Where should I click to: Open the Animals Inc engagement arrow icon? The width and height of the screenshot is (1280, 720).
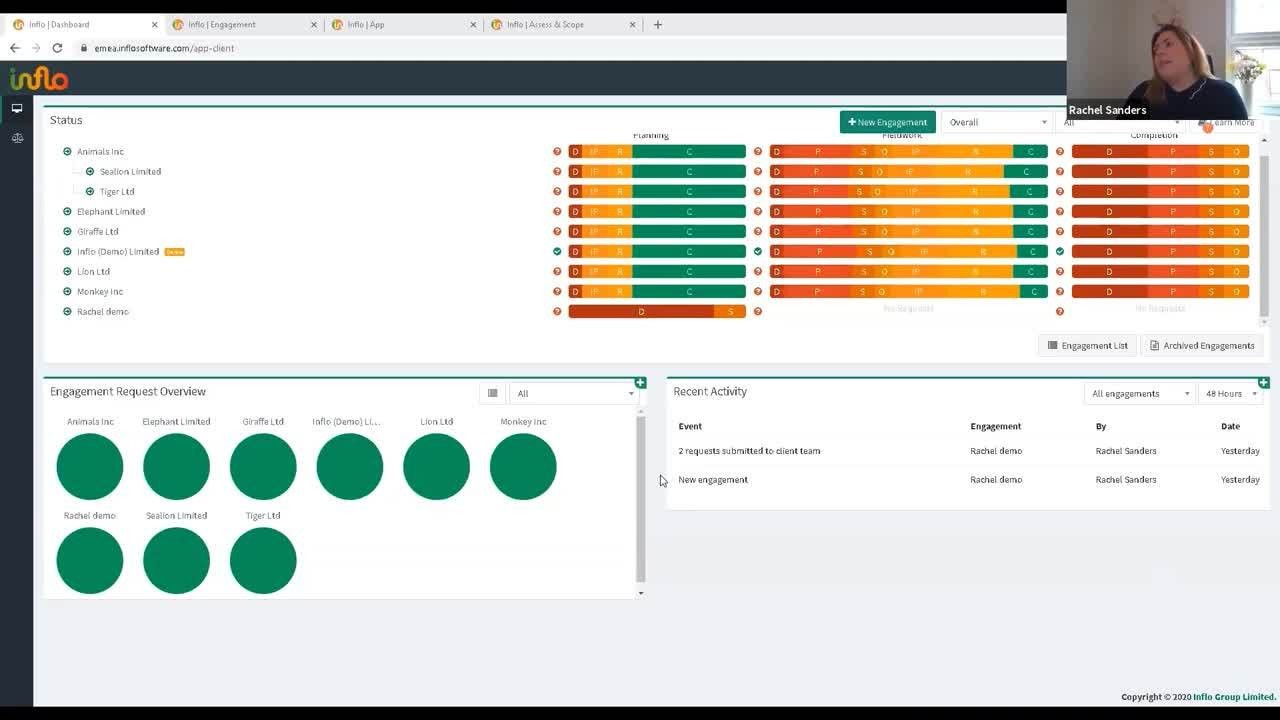(67, 152)
